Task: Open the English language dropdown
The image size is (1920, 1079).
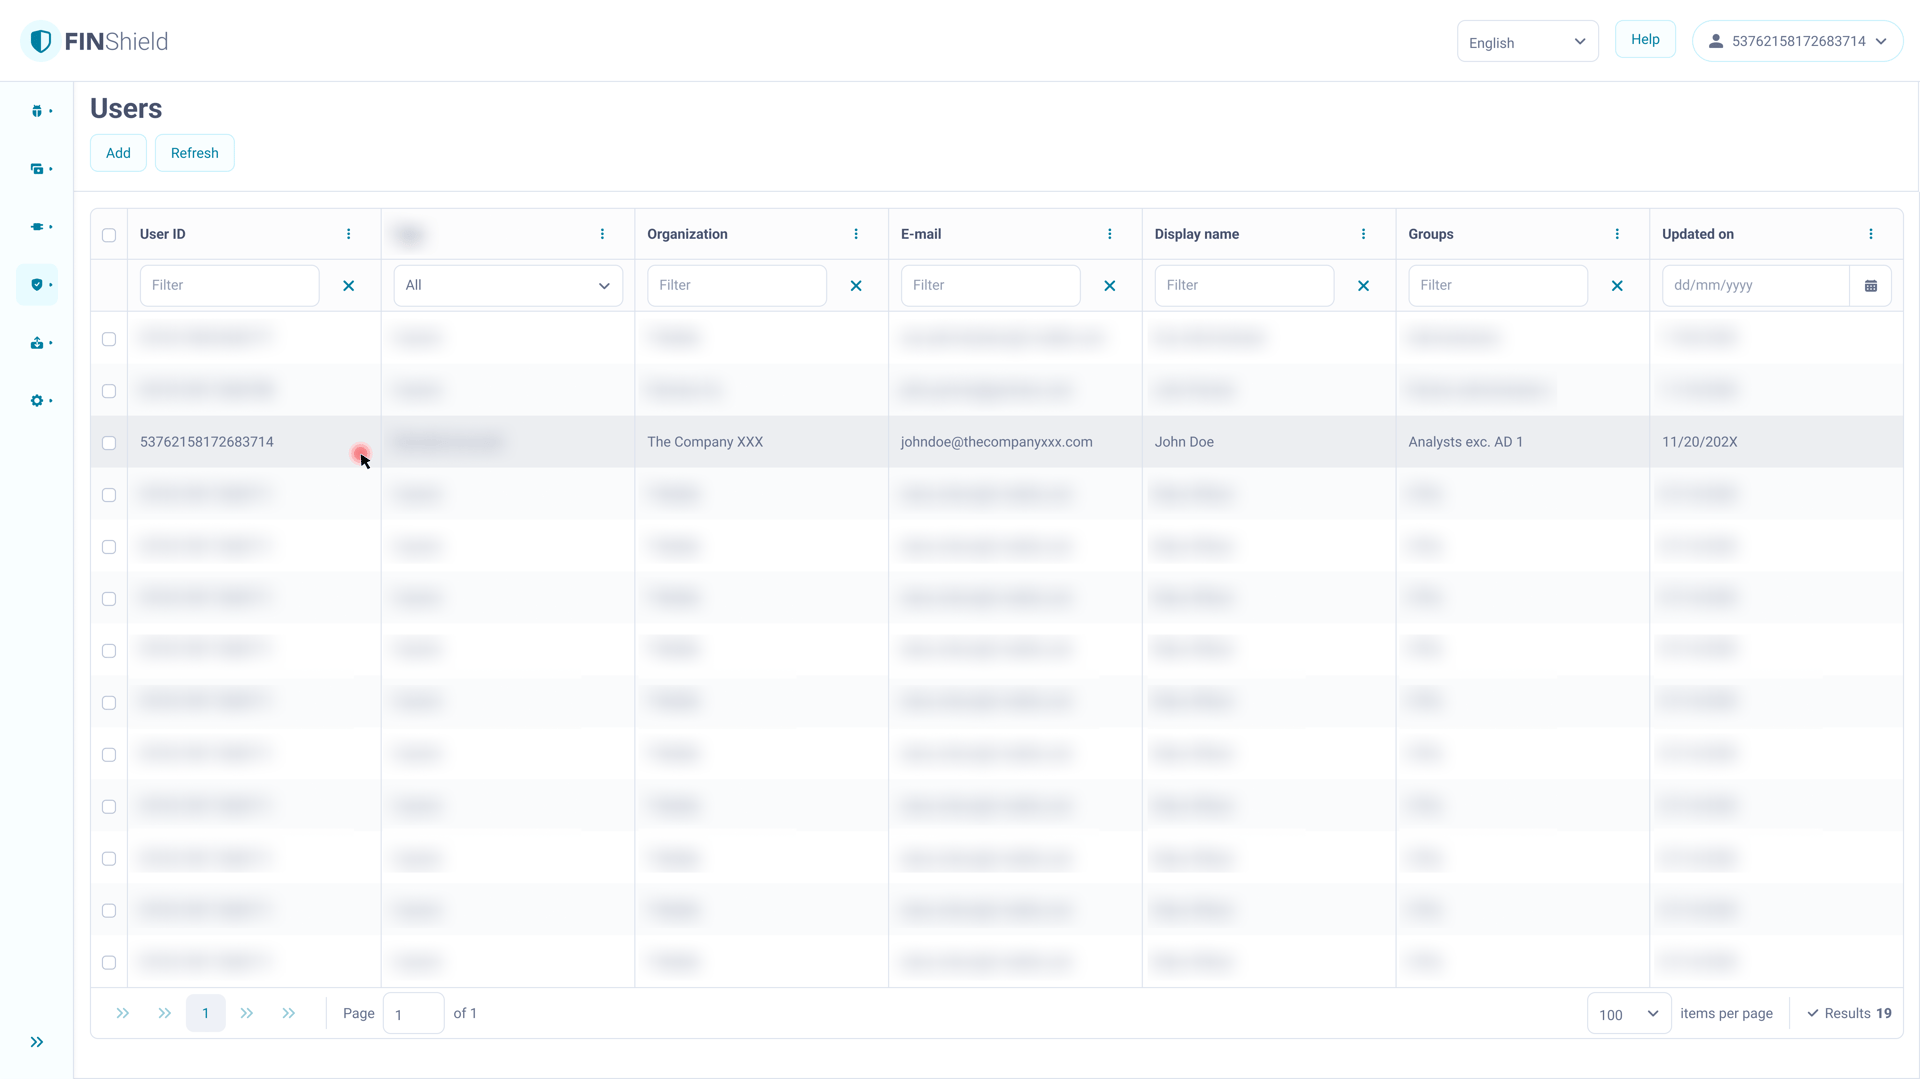Action: click(x=1527, y=42)
